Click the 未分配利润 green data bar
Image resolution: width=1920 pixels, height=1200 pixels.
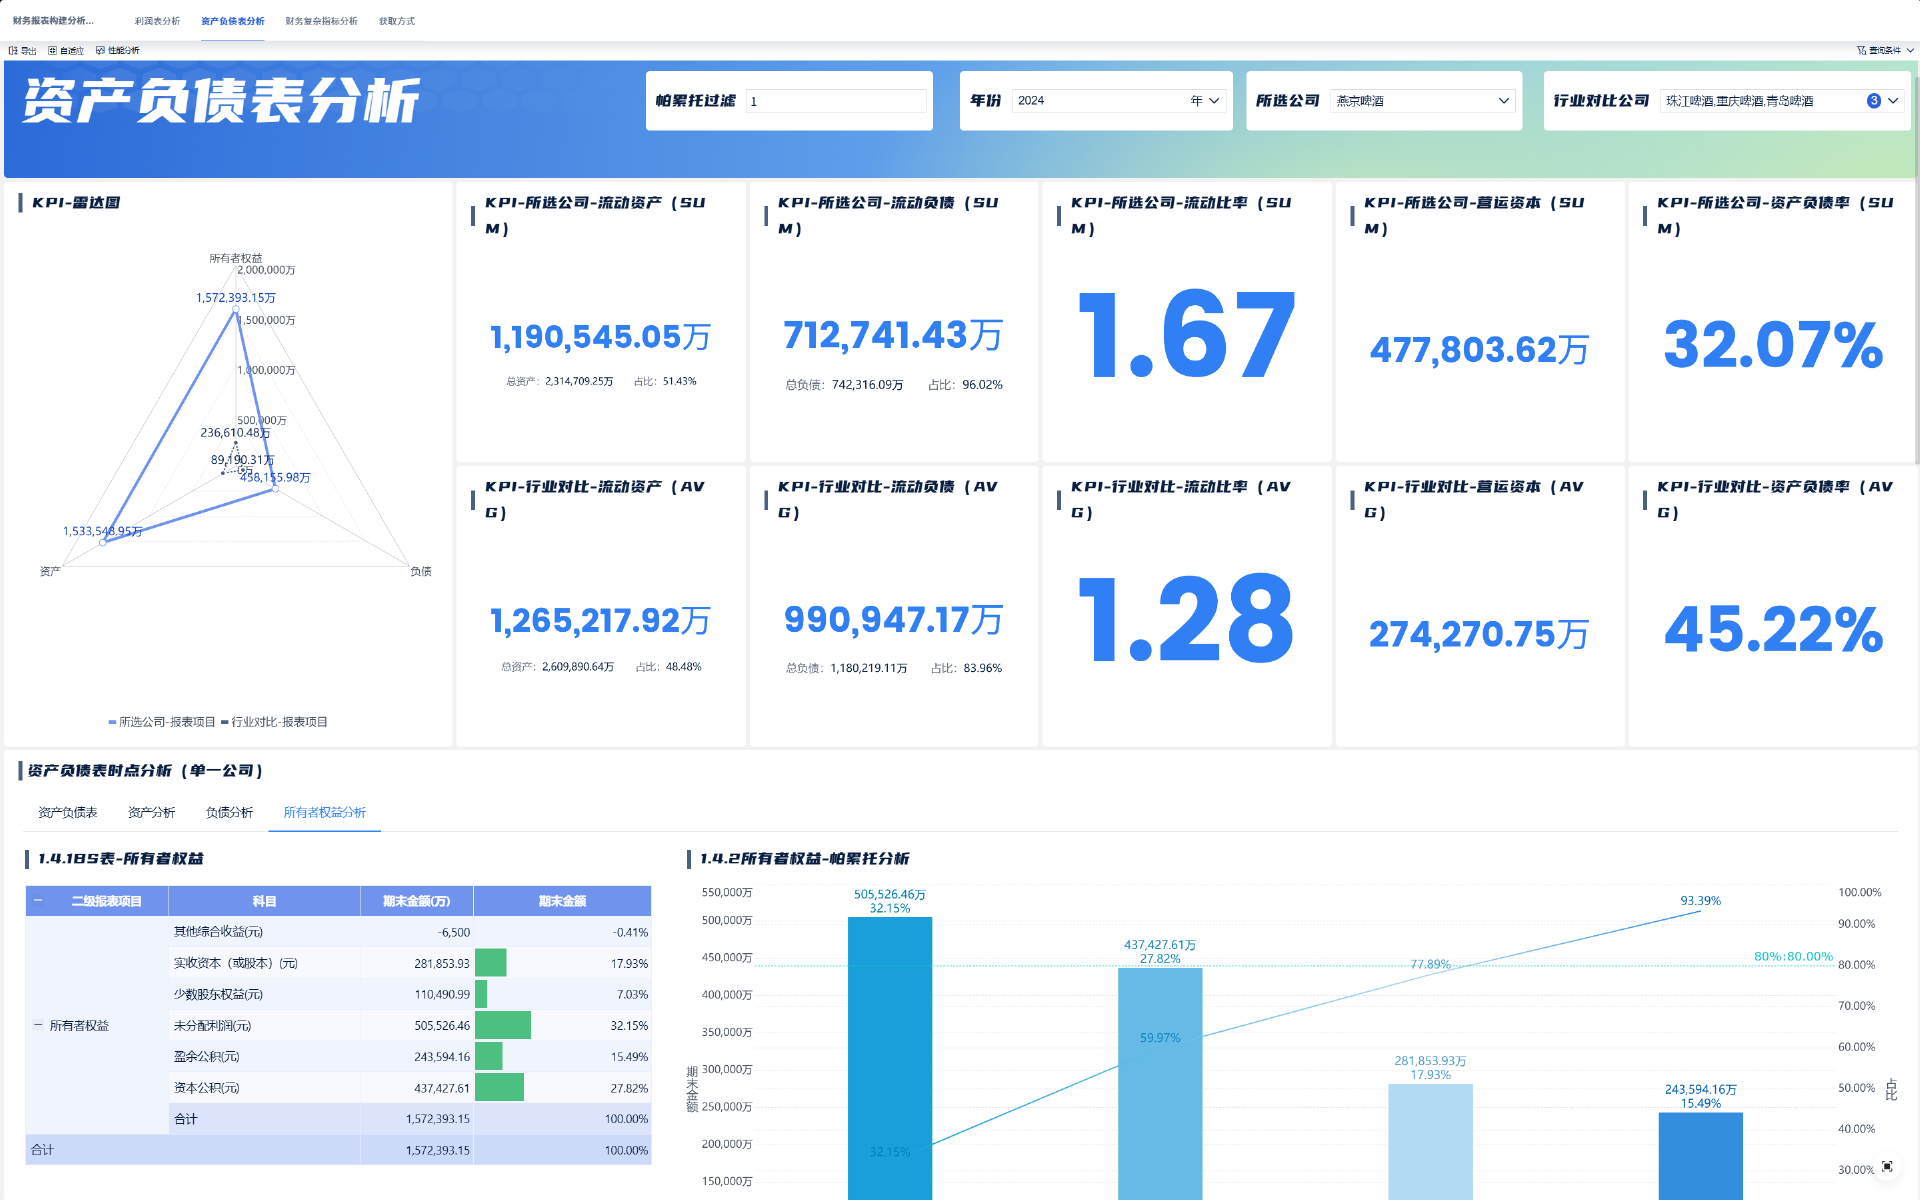[x=503, y=1025]
